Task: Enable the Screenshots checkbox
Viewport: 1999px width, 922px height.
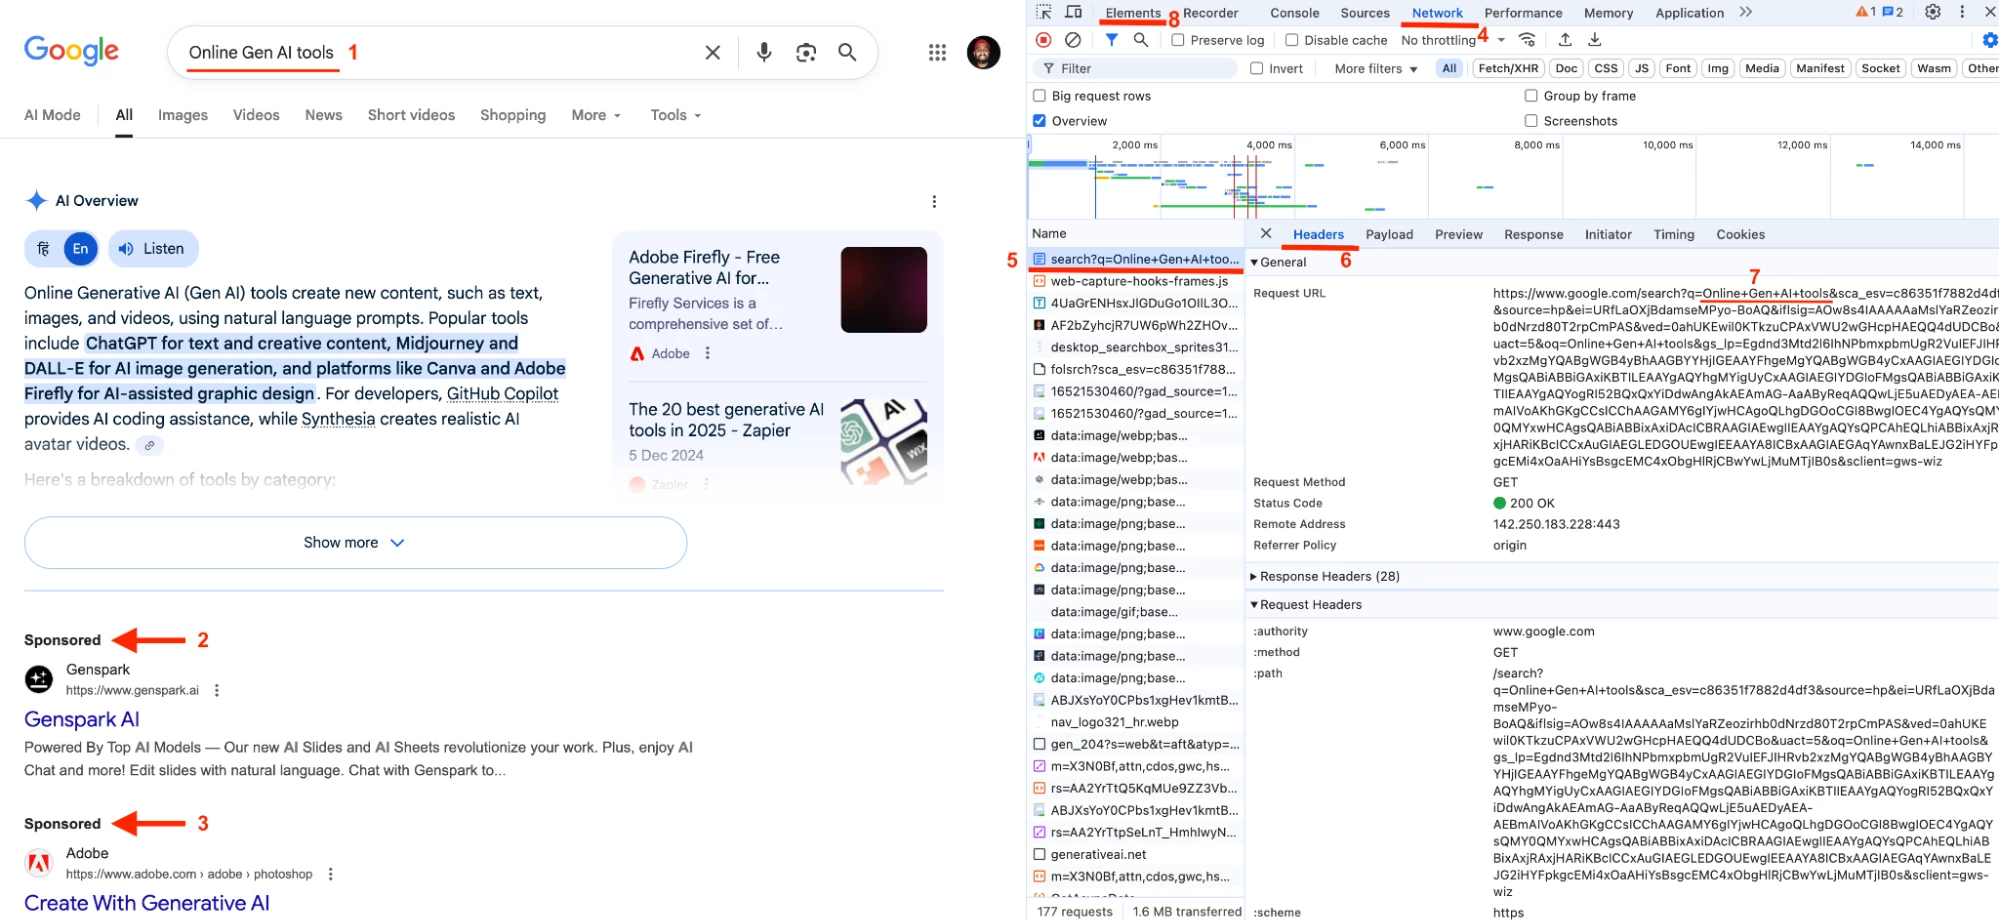Action: (x=1531, y=121)
